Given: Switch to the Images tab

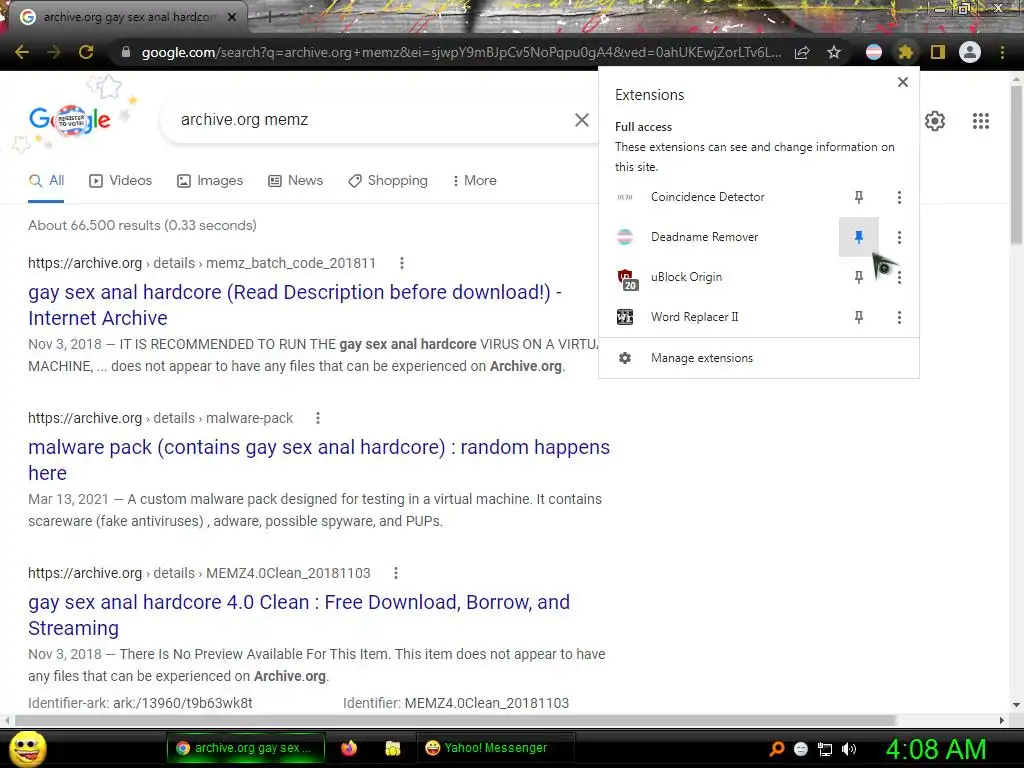Looking at the screenshot, I should (210, 181).
